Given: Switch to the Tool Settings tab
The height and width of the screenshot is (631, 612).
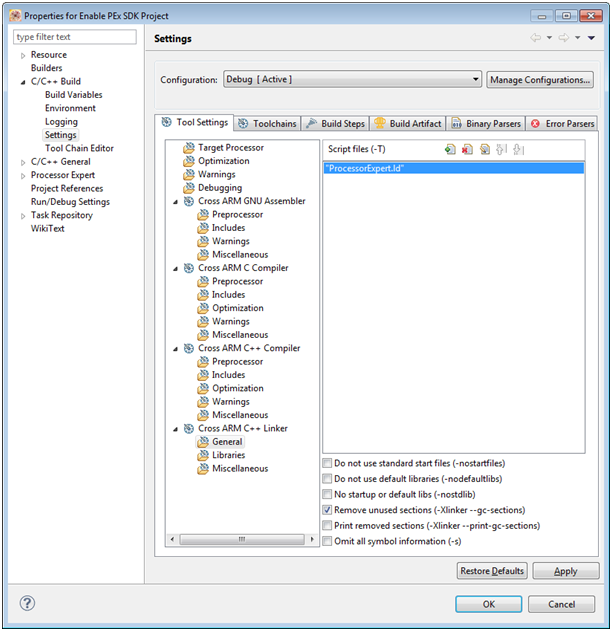Looking at the screenshot, I should pos(194,122).
